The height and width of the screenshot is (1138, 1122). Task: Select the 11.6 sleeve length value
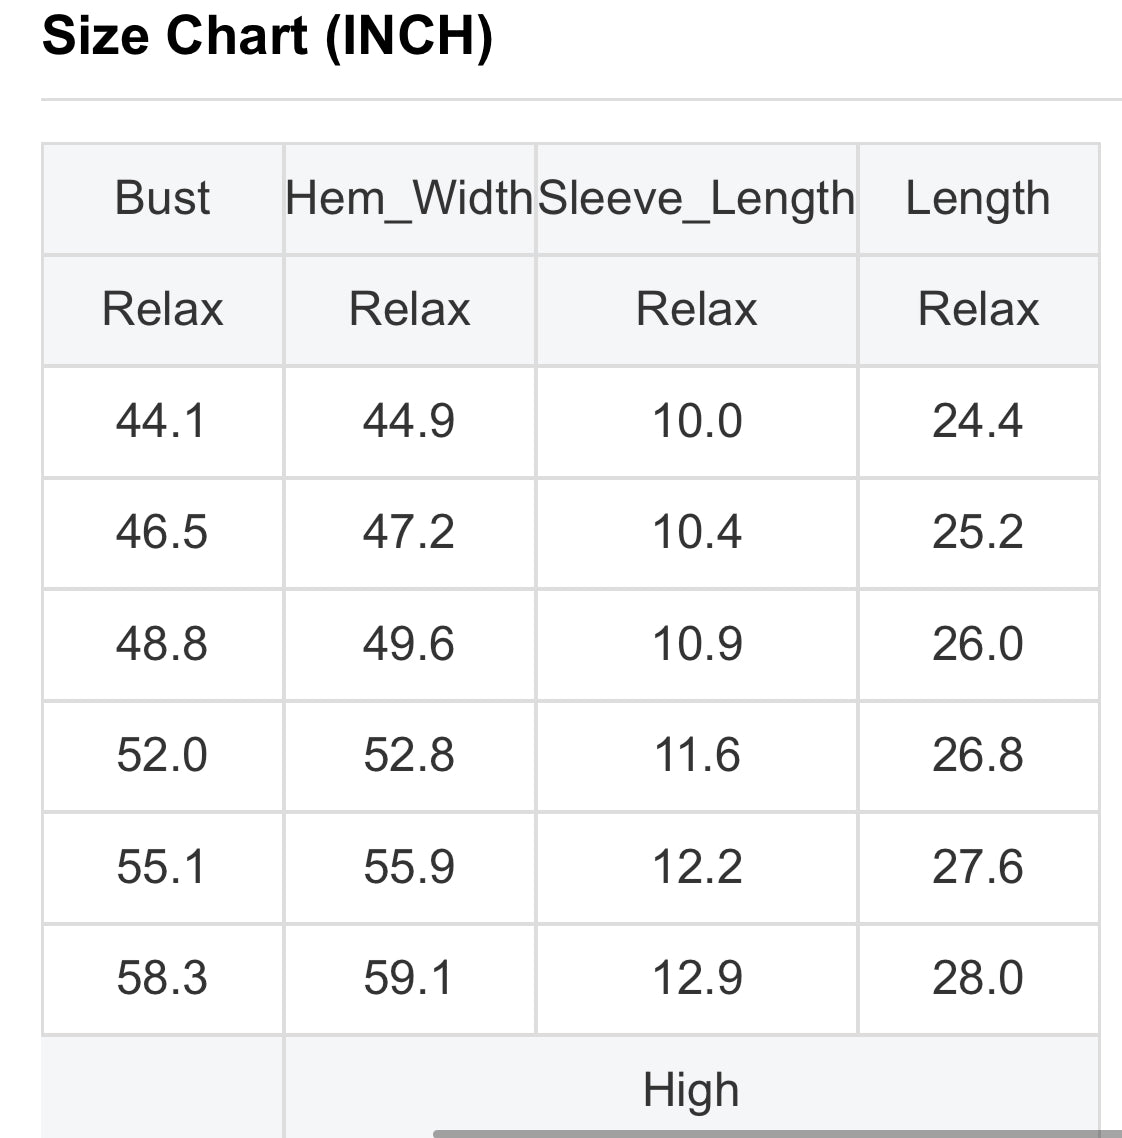697,755
